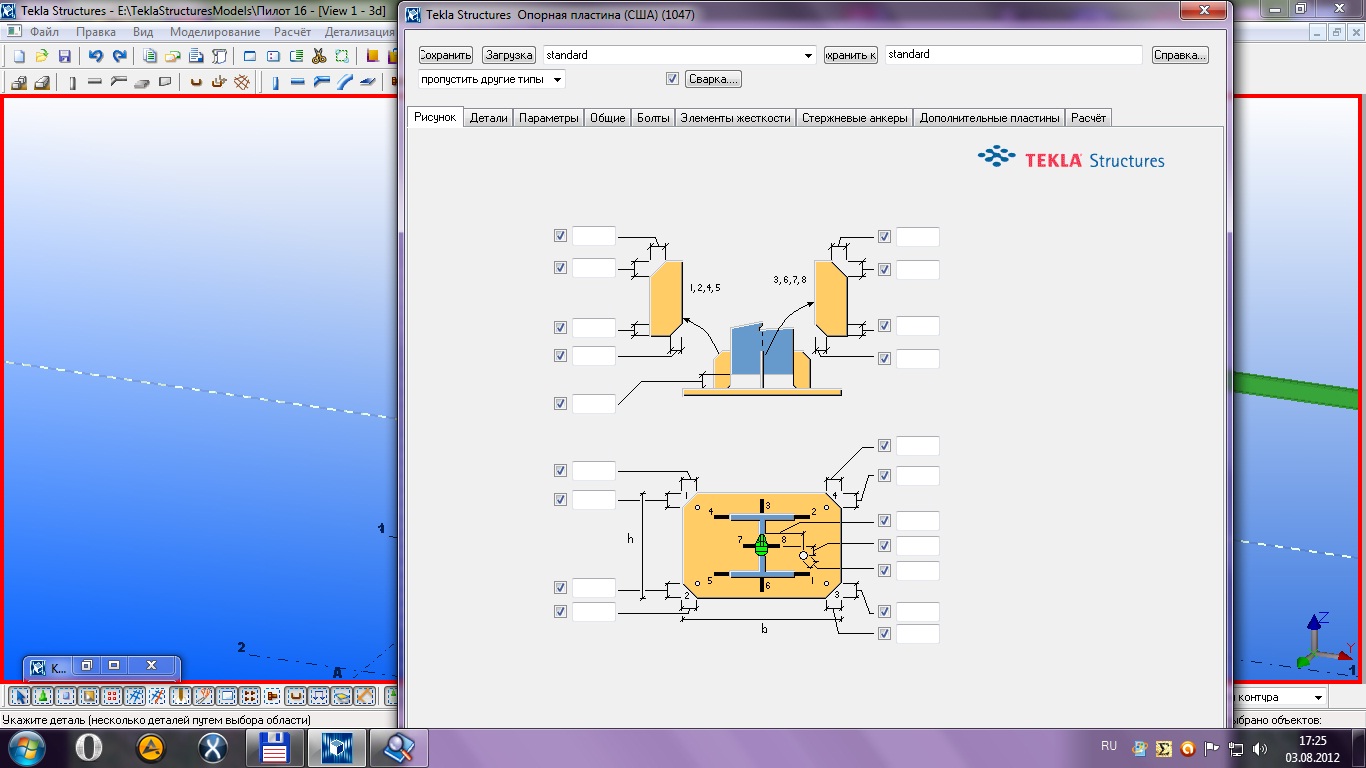1366x768 pixels.
Task: Expand the 'контура' dropdown at bottom right
Action: (x=1319, y=697)
